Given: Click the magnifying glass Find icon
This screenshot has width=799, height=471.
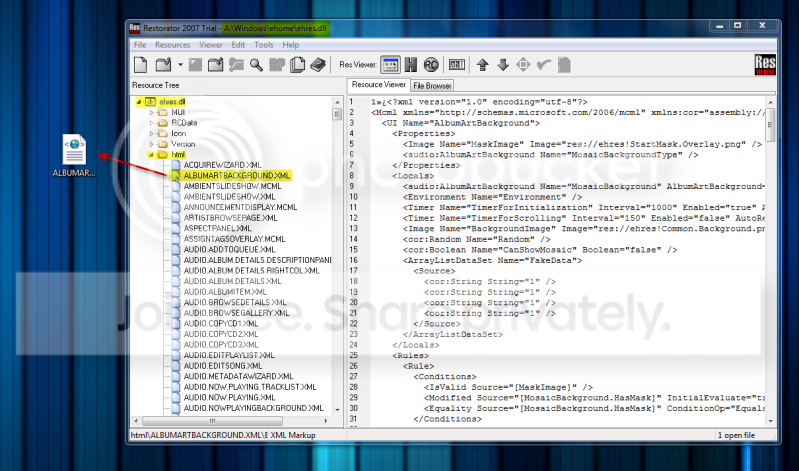Looking at the screenshot, I should [x=256, y=65].
